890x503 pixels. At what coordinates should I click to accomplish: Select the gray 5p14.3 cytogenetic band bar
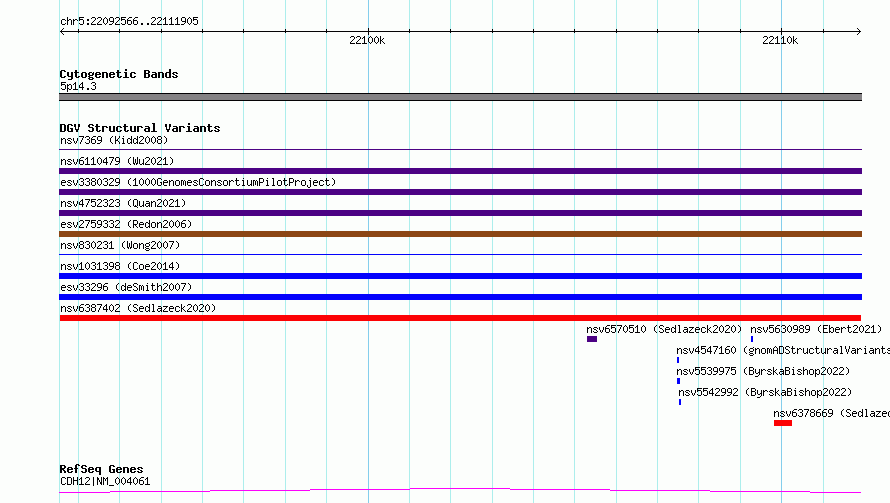(460, 97)
